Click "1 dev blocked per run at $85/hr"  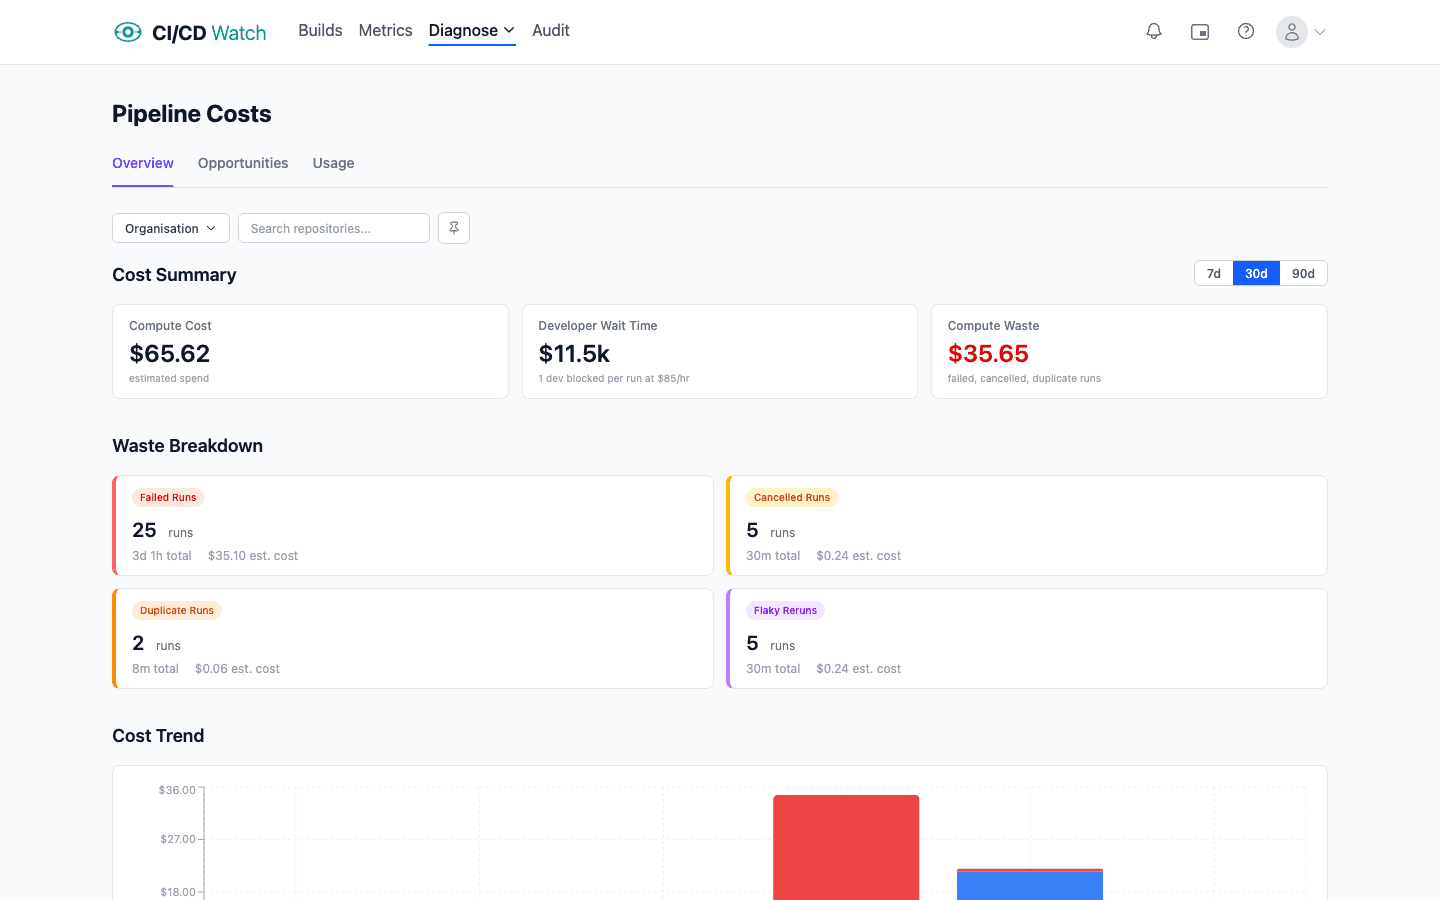click(x=614, y=378)
